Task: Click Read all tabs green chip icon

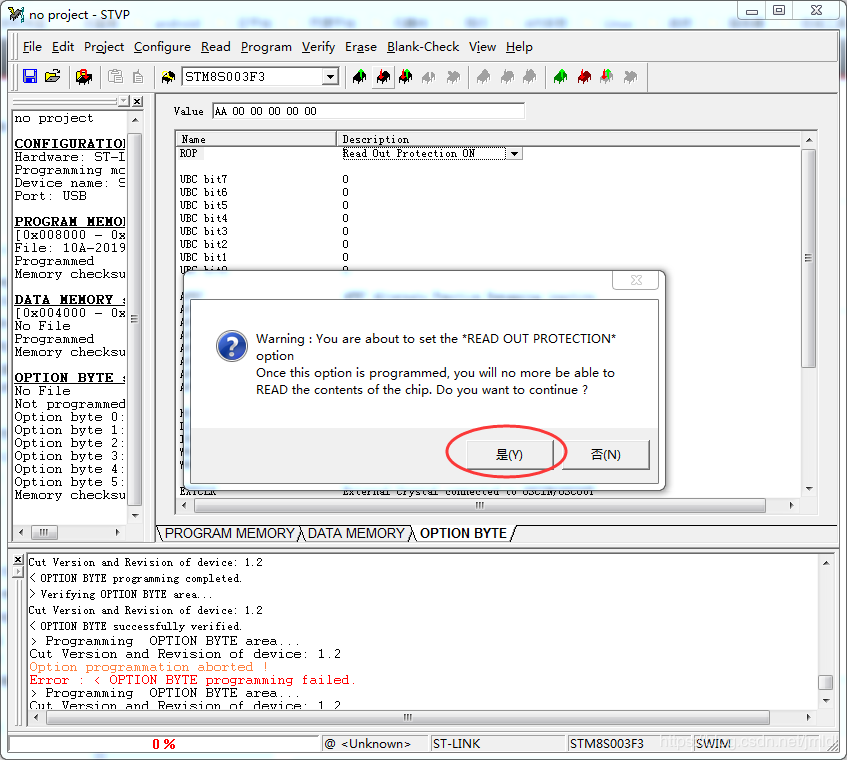Action: tap(561, 77)
